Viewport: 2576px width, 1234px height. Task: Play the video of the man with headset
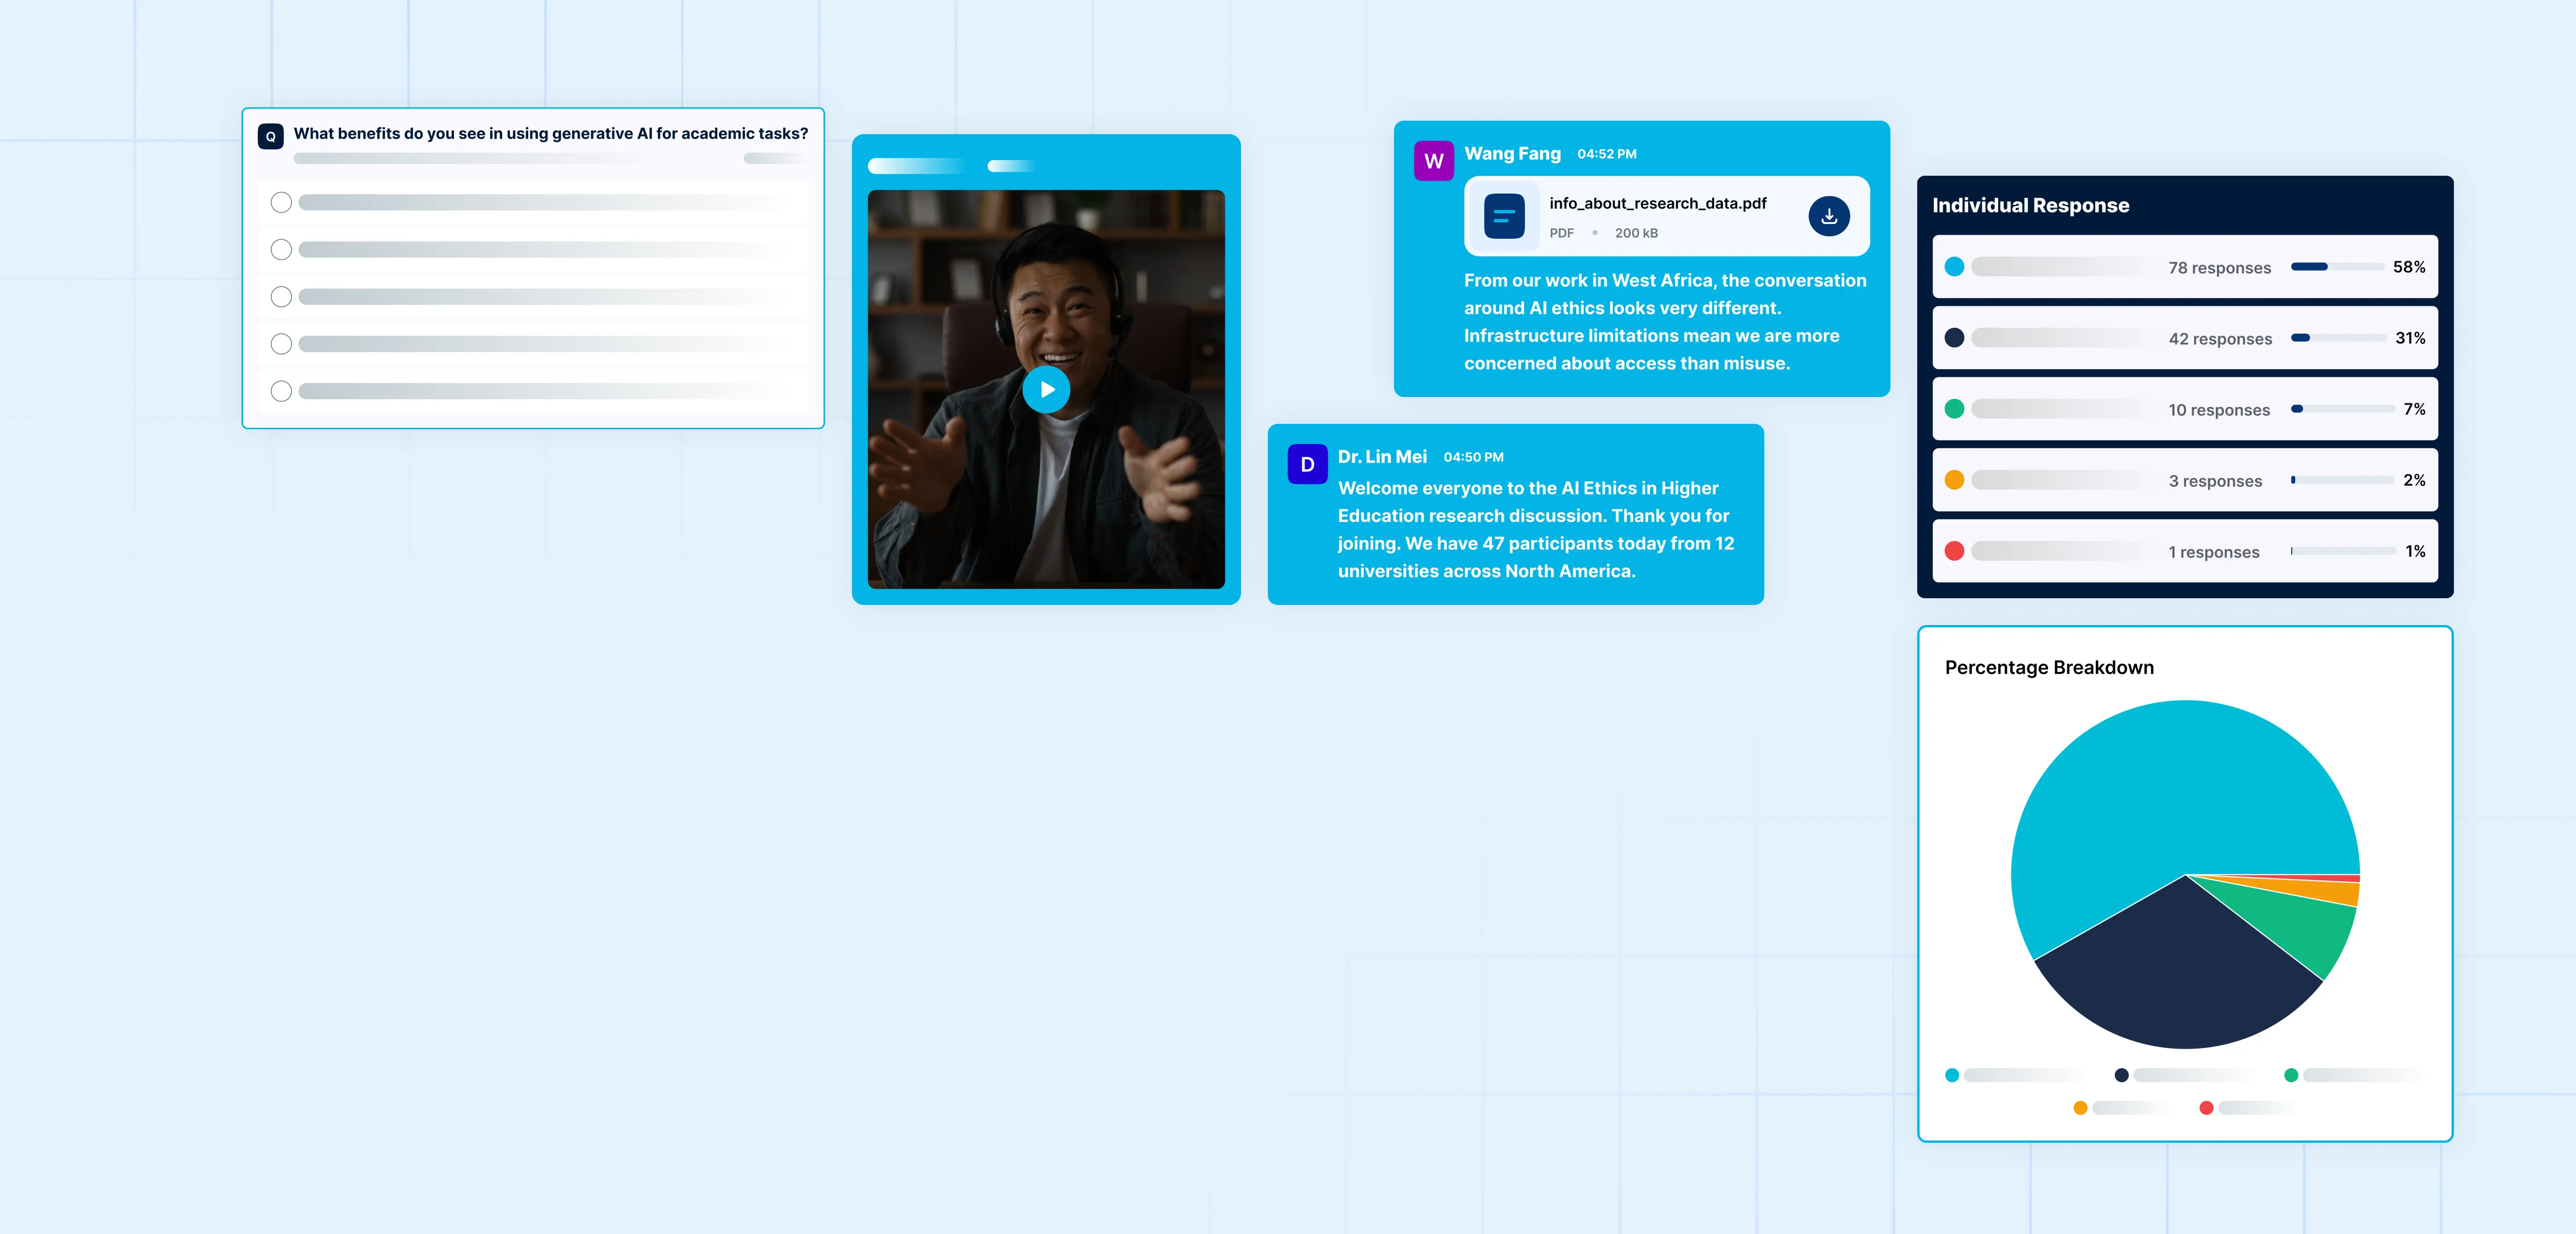1046,389
